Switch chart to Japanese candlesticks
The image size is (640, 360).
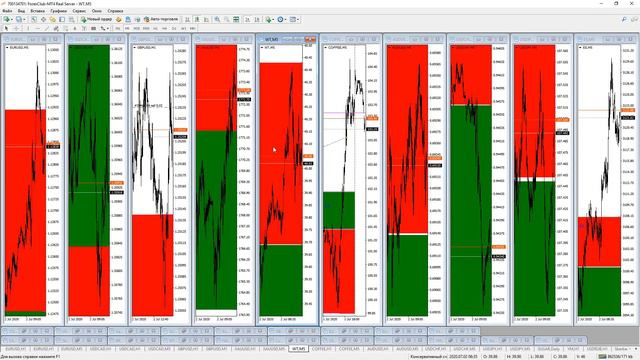point(197,19)
